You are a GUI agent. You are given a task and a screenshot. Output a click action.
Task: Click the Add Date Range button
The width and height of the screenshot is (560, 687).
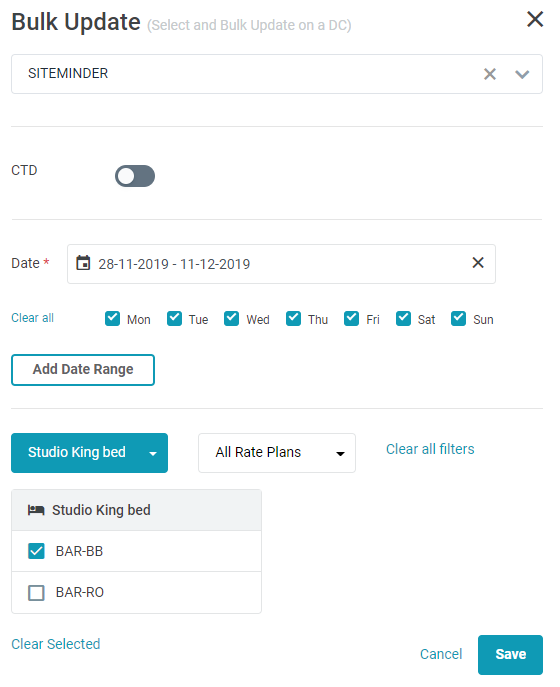pyautogui.click(x=83, y=370)
